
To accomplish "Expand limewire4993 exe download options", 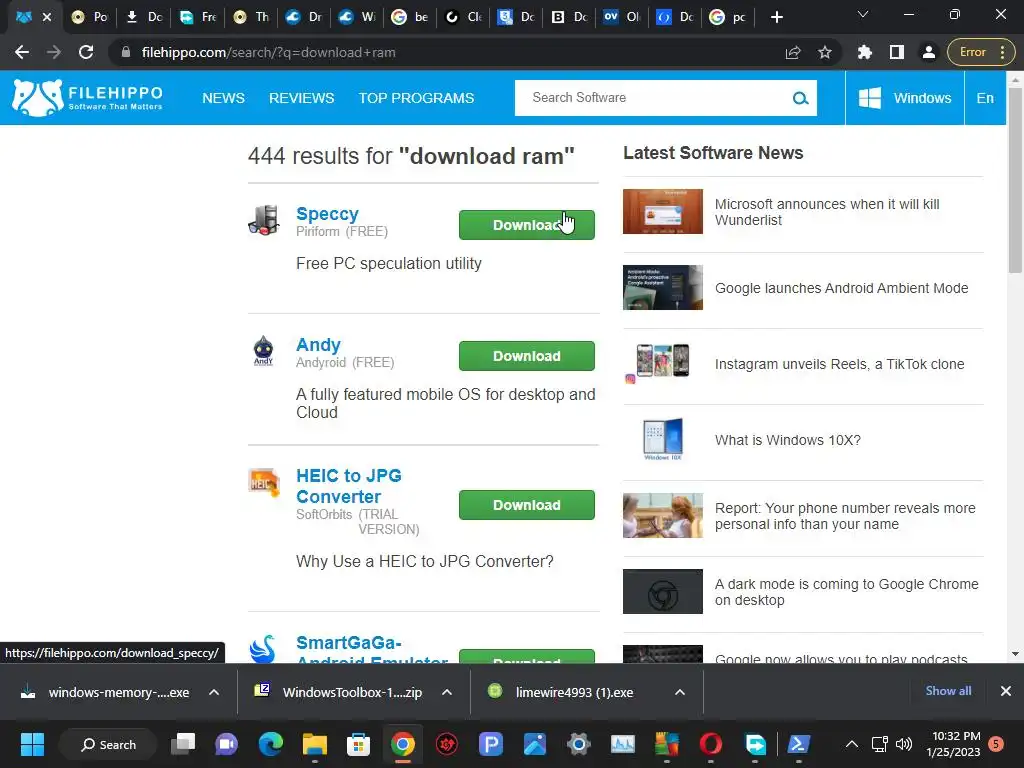I will pos(680,692).
